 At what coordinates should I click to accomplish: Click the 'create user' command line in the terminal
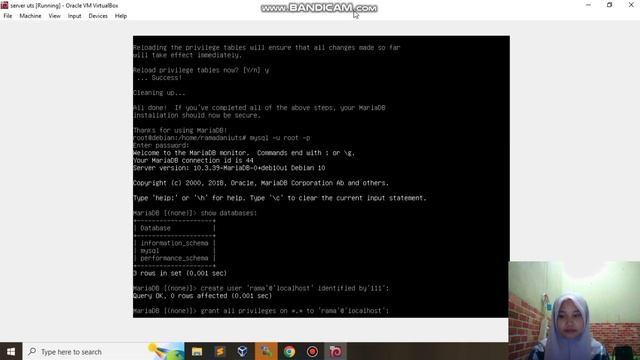point(261,288)
